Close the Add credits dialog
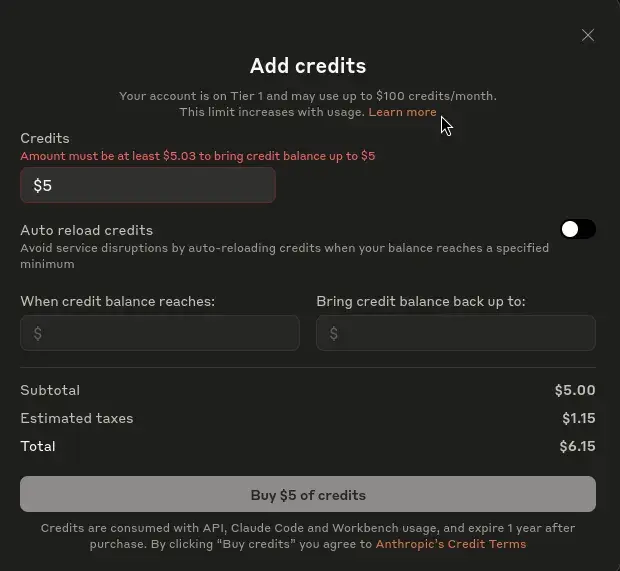Screen dimensions: 620x571 pos(588,35)
